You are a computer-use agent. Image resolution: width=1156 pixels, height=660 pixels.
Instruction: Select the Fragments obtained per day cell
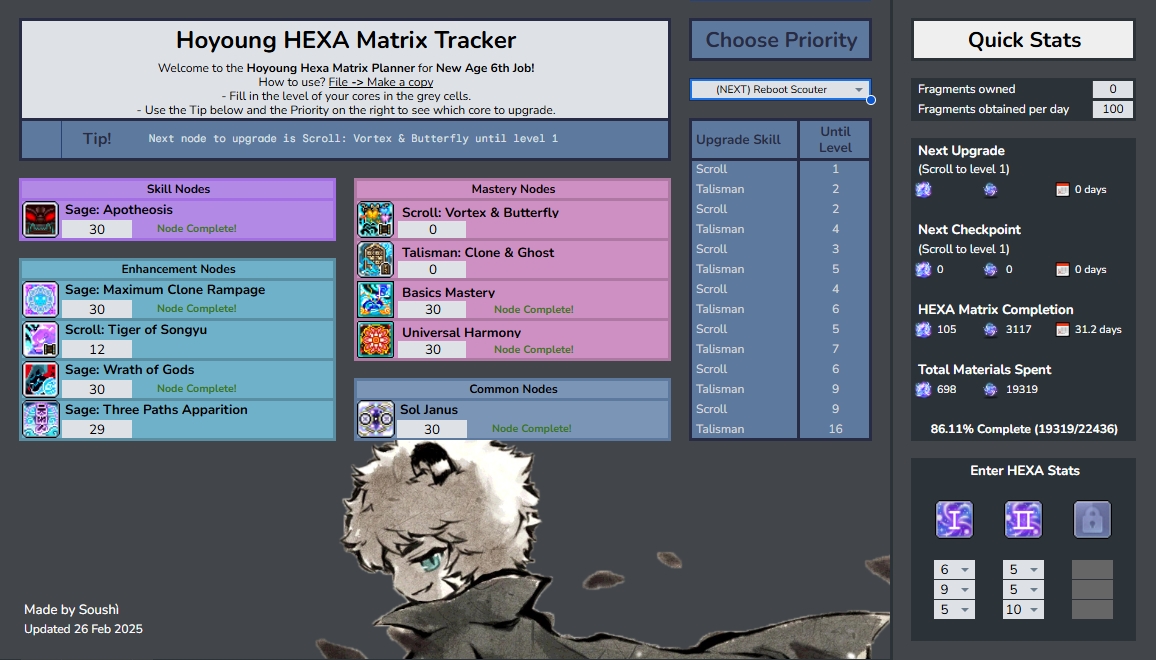pyautogui.click(x=1112, y=110)
